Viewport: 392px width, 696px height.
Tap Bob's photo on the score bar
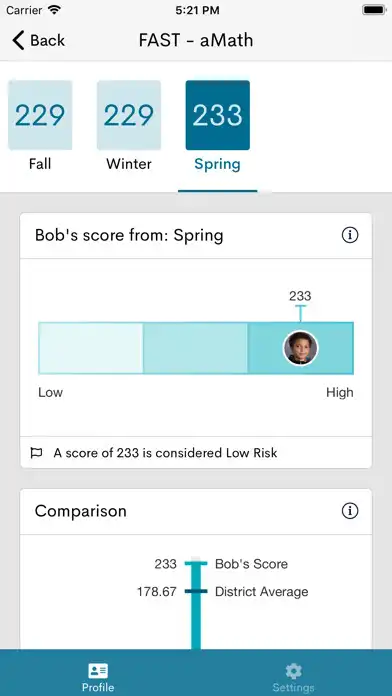coord(301,348)
